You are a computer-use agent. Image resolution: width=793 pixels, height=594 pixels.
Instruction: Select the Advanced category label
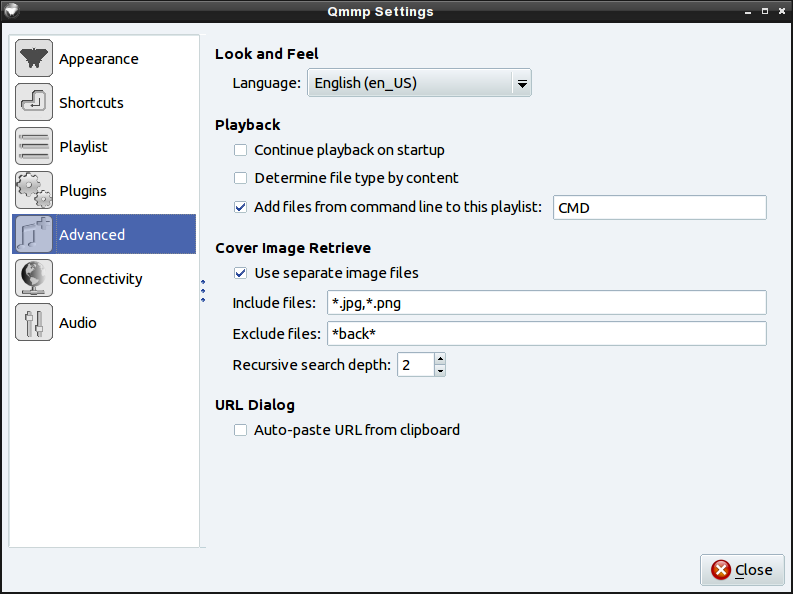(92, 235)
